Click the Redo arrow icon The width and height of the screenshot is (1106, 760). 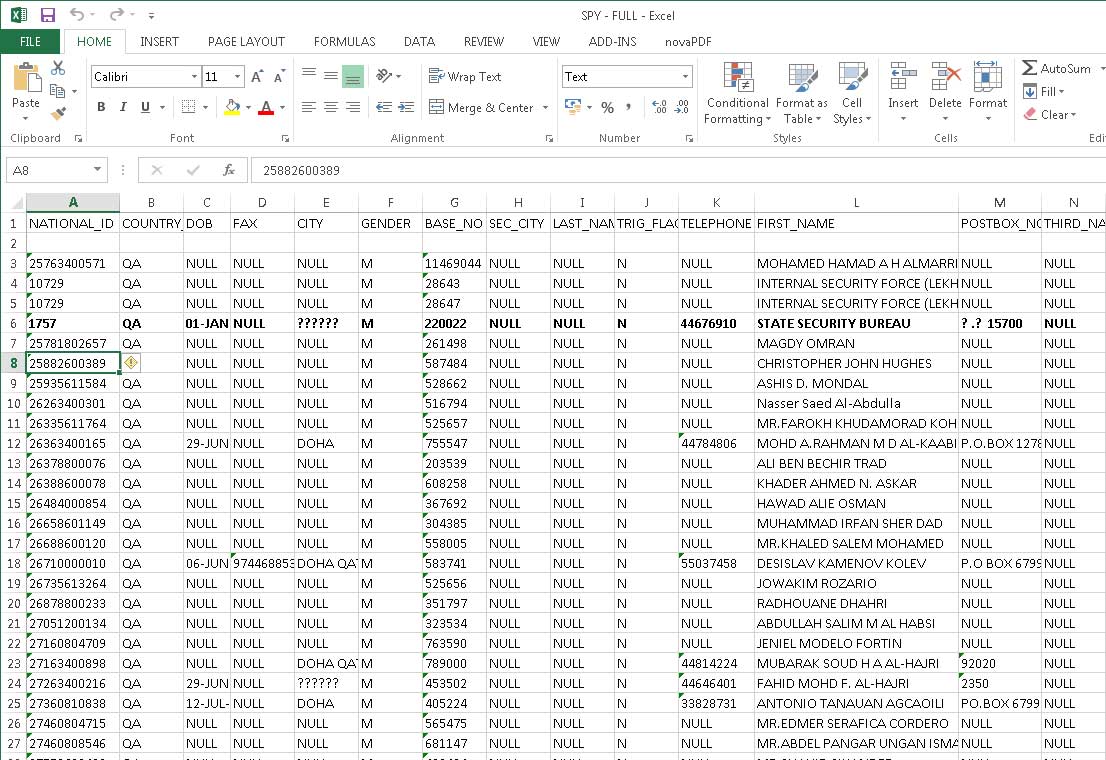[x=117, y=15]
